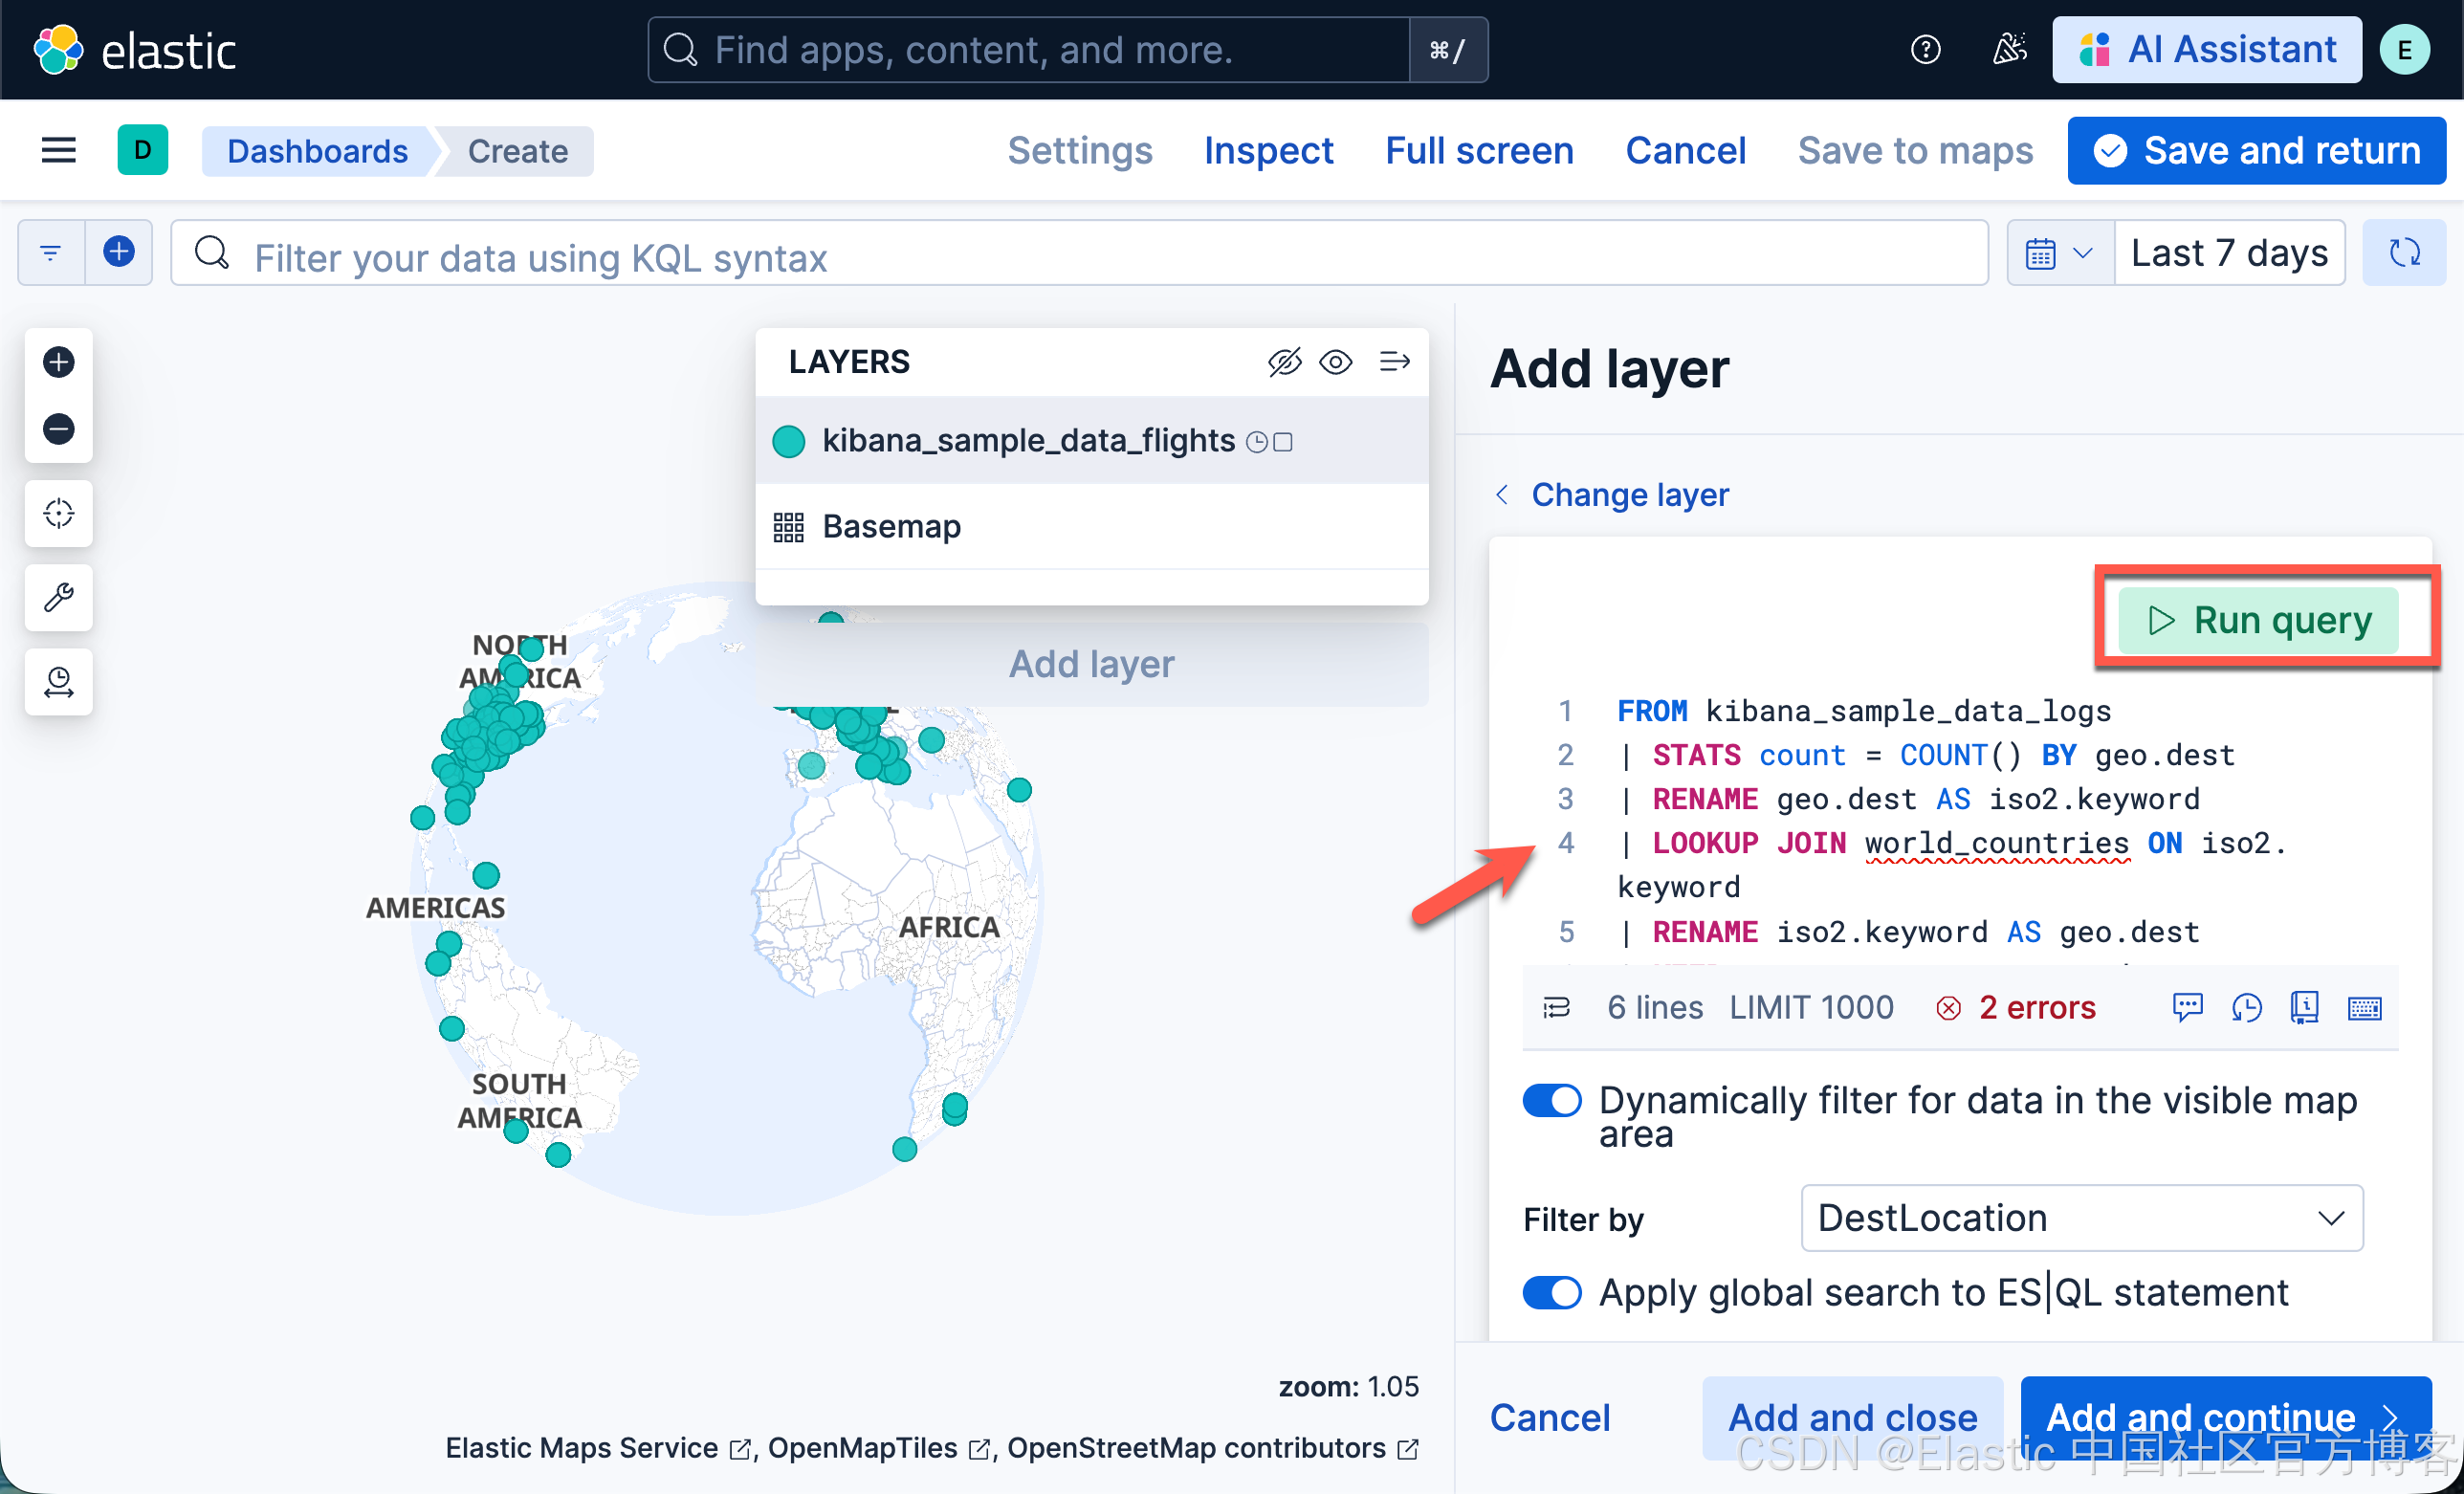Screen dimensions: 2464x1494
Task: Select the kibana_sample_data_flights layer color dot
Action: click(x=788, y=441)
